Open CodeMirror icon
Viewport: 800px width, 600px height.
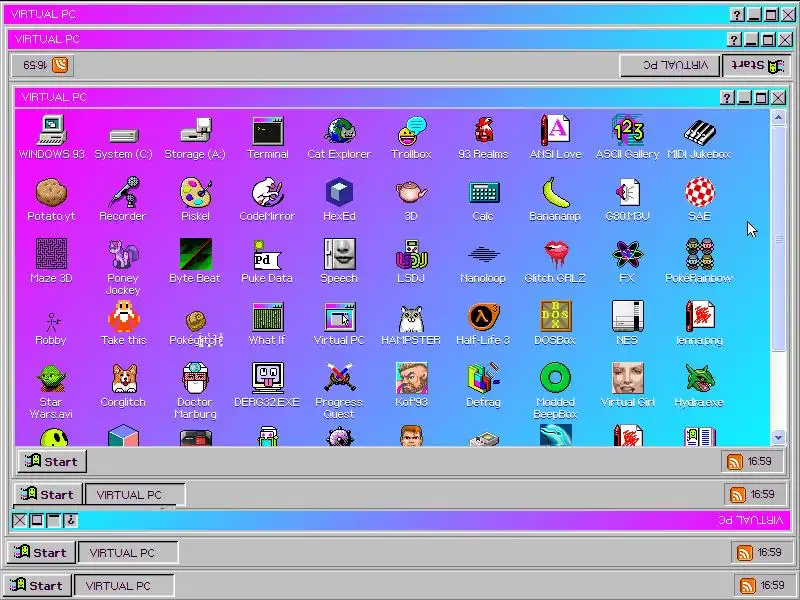tap(268, 192)
